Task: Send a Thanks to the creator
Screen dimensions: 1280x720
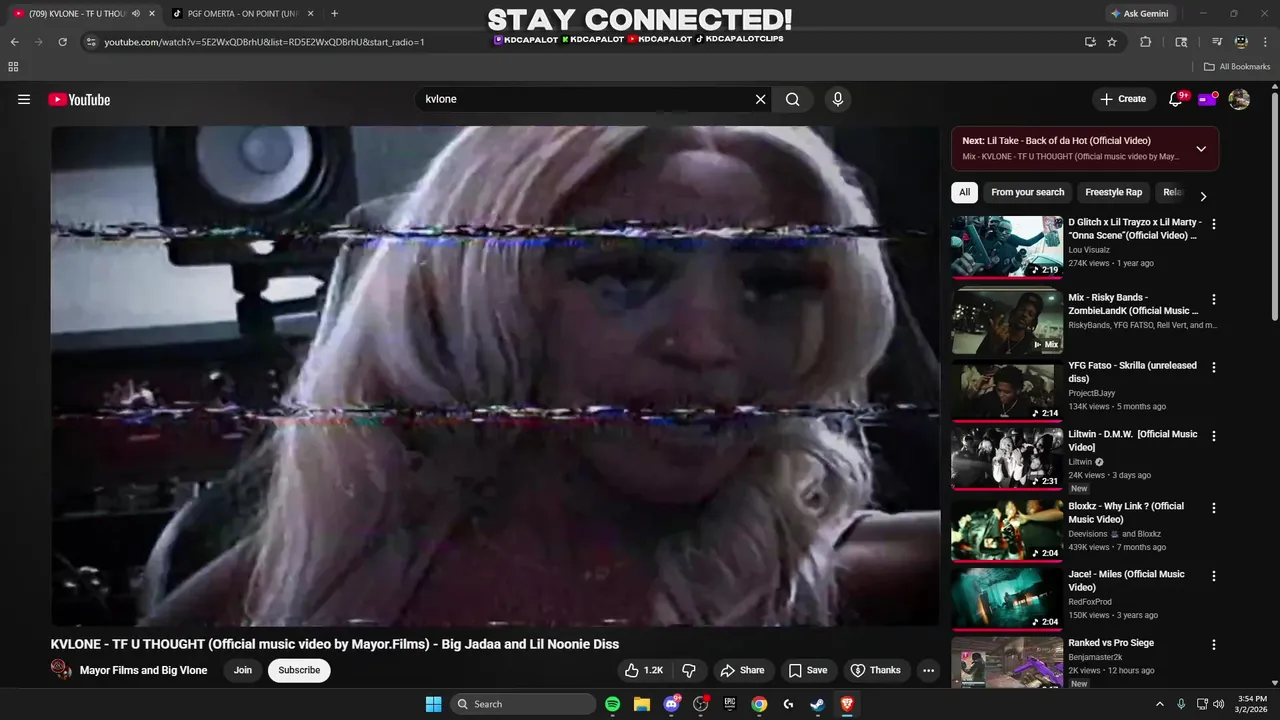Action: click(876, 670)
